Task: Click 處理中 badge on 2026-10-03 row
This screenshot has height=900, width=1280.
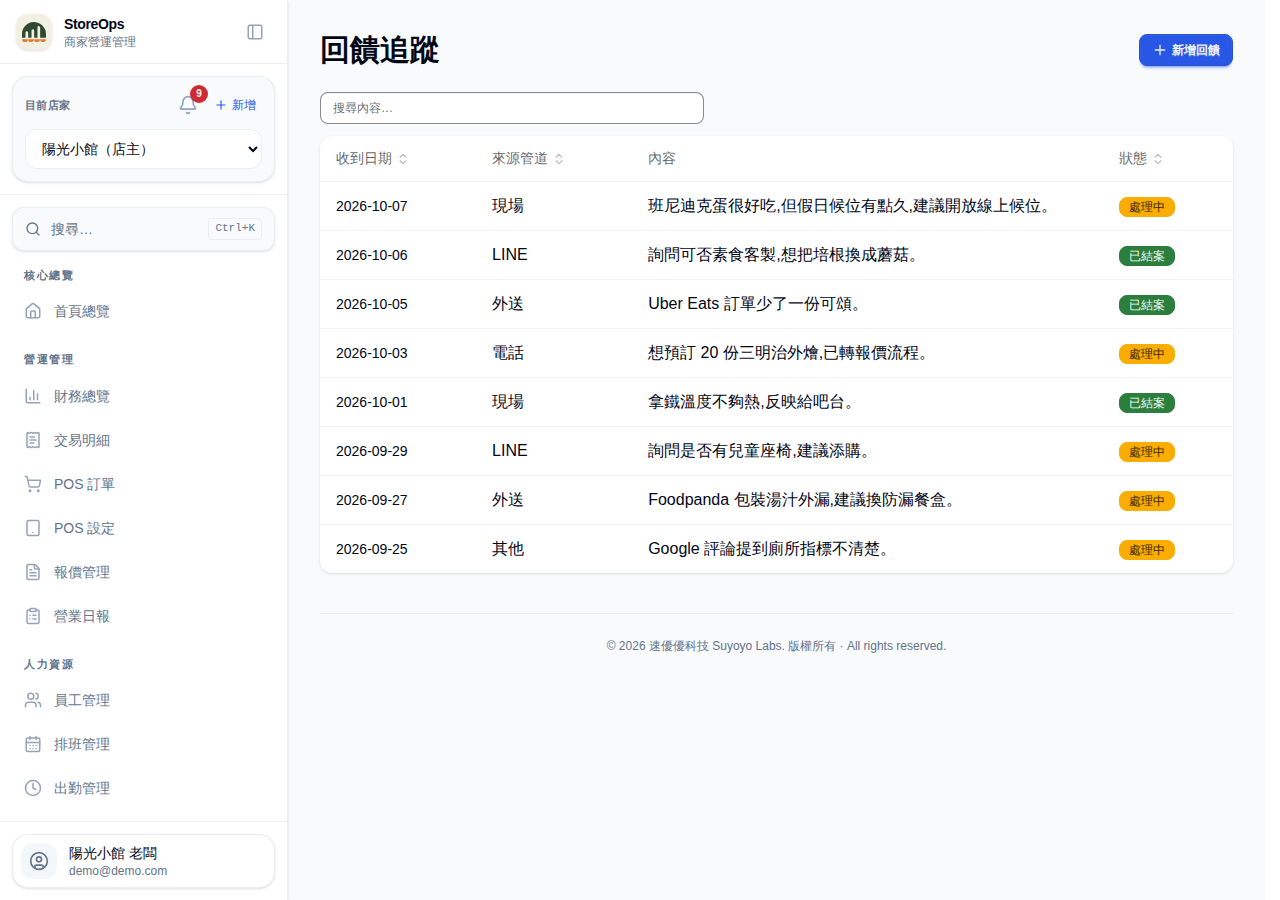Action: [1147, 354]
